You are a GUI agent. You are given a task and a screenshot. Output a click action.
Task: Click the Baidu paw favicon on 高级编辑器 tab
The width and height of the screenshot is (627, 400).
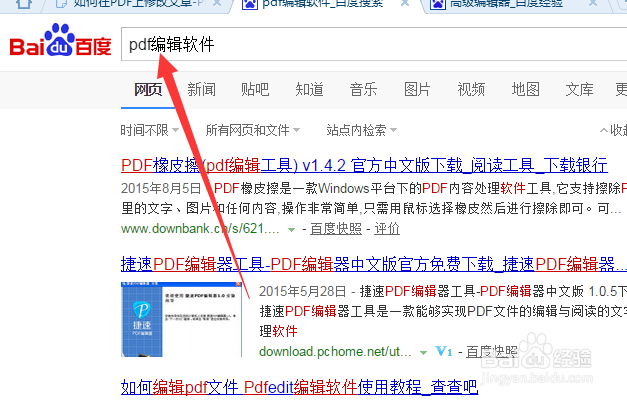coord(437,4)
